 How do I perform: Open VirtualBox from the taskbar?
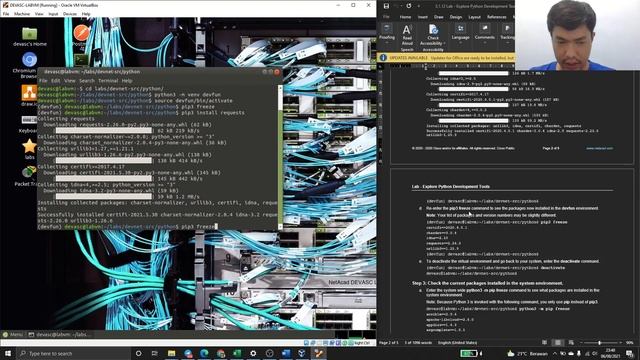pyautogui.click(x=302, y=353)
